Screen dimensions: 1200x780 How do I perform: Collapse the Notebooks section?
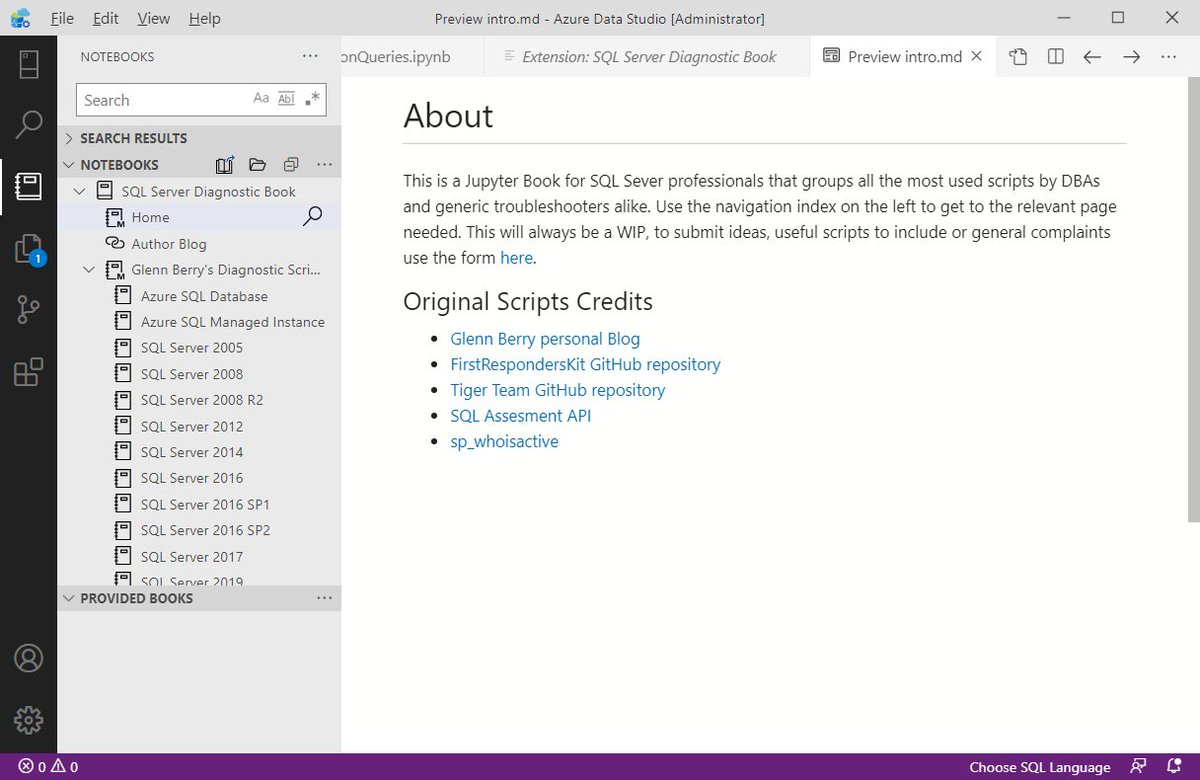point(69,165)
